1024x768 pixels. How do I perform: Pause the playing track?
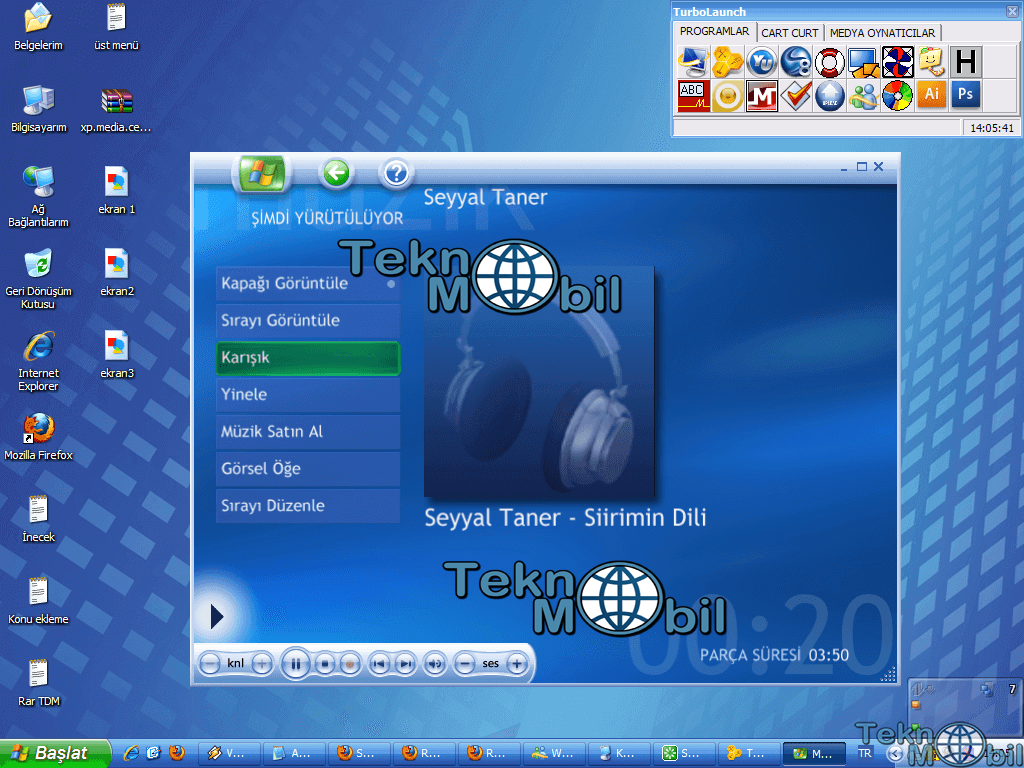[295, 664]
